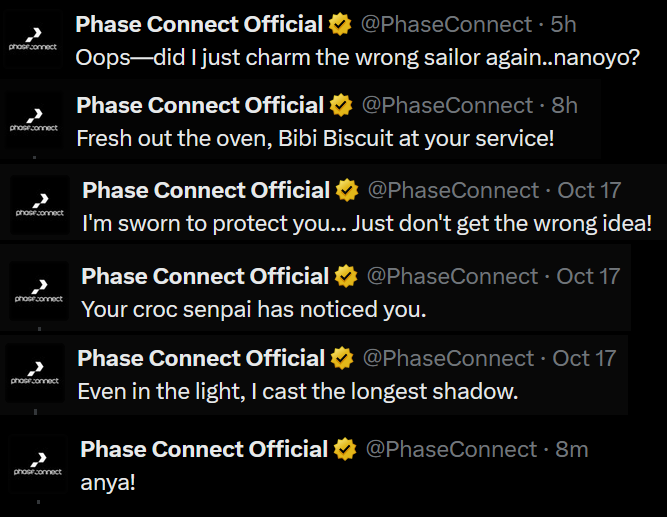Viewport: 667px width, 517px height.
Task: Click the avatar next to the "longest shadow" tweet
Action: coord(34,375)
